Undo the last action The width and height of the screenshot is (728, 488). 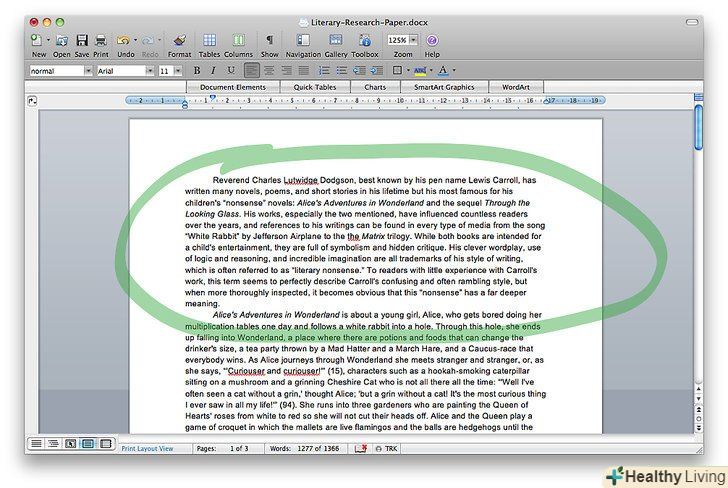123,40
